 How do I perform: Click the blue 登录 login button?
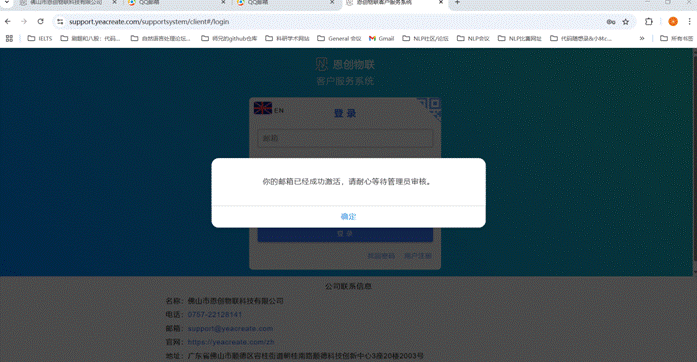pos(345,234)
